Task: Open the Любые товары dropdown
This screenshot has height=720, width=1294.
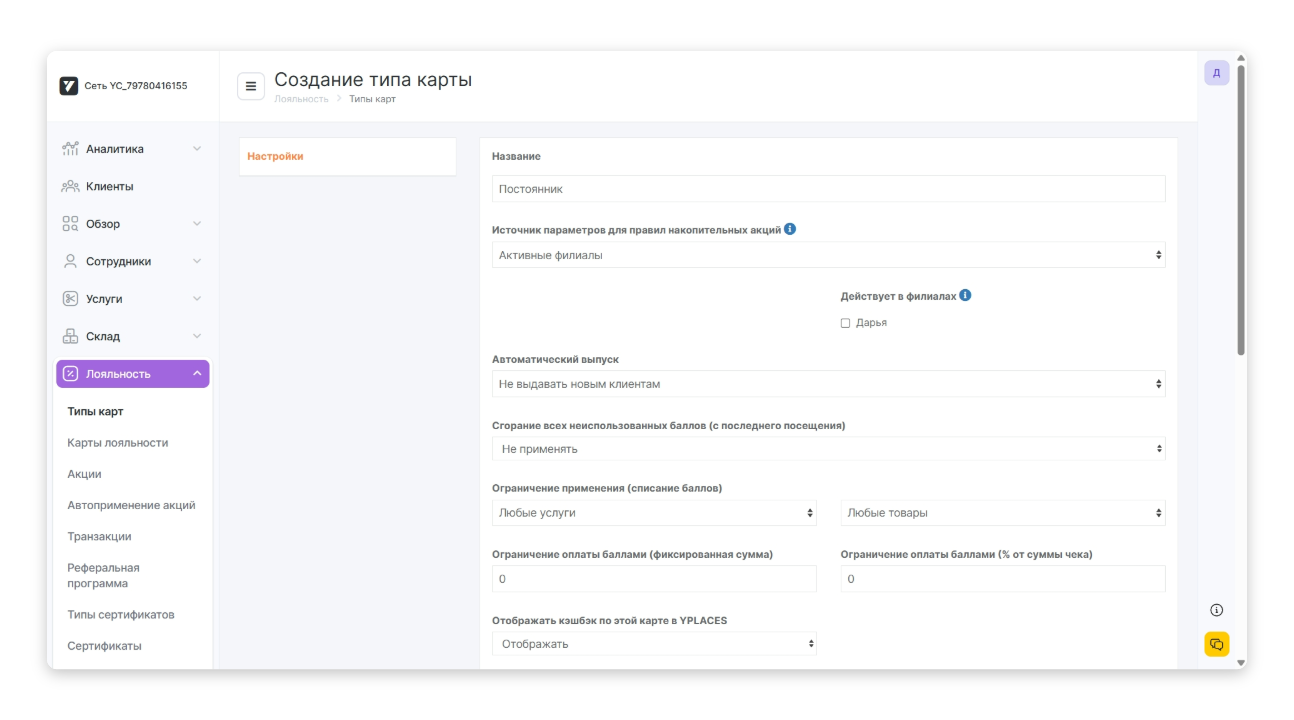Action: coord(1003,513)
